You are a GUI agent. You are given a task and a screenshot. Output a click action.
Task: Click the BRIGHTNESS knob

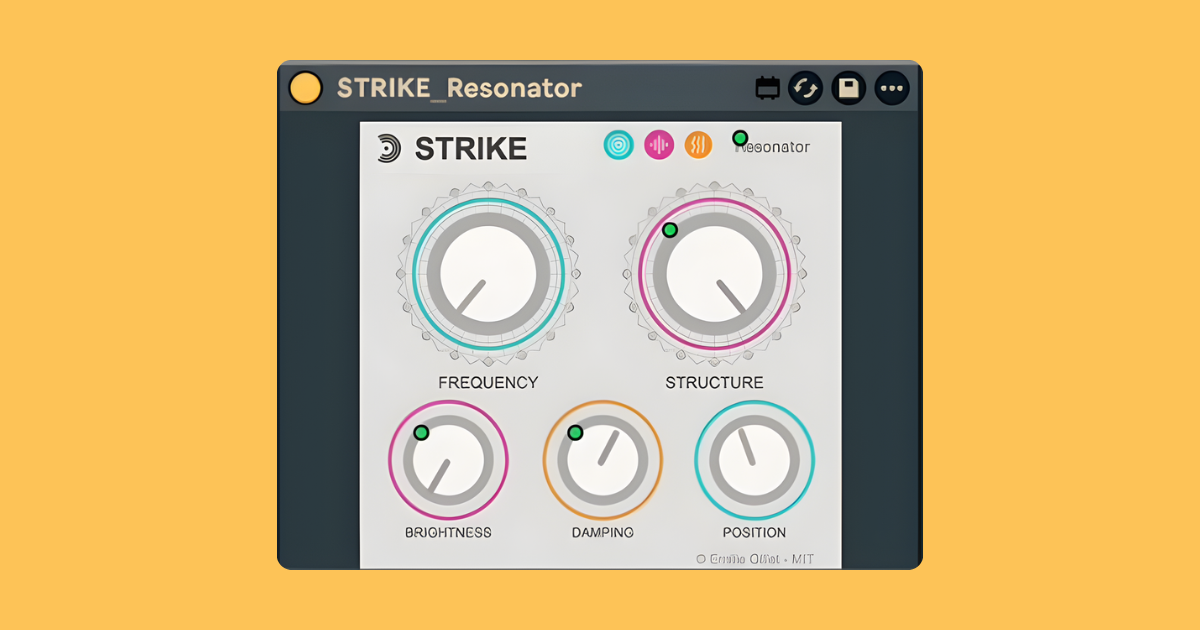(448, 460)
